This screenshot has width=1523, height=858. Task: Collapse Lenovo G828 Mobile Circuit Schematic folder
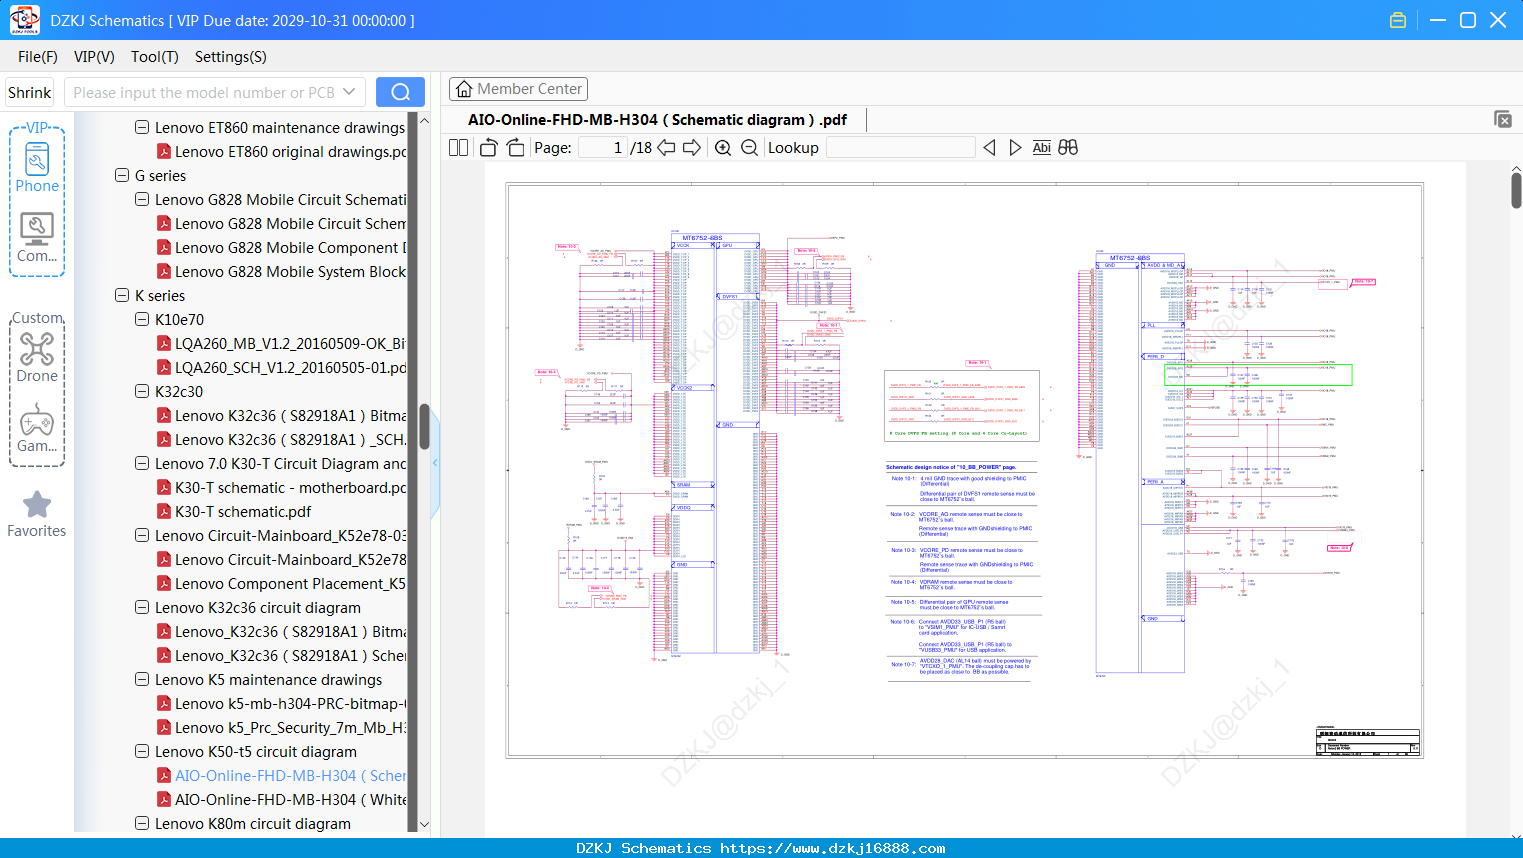pos(142,199)
